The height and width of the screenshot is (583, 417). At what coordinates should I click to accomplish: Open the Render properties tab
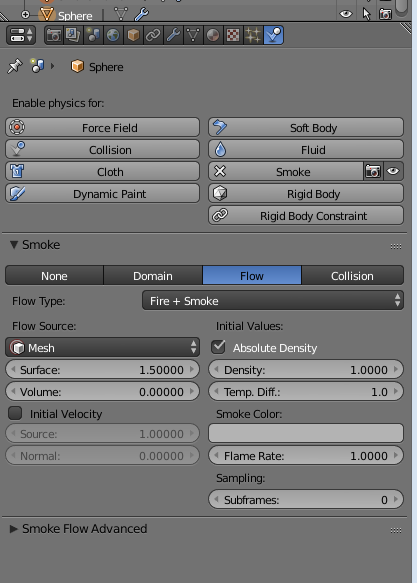(54, 35)
